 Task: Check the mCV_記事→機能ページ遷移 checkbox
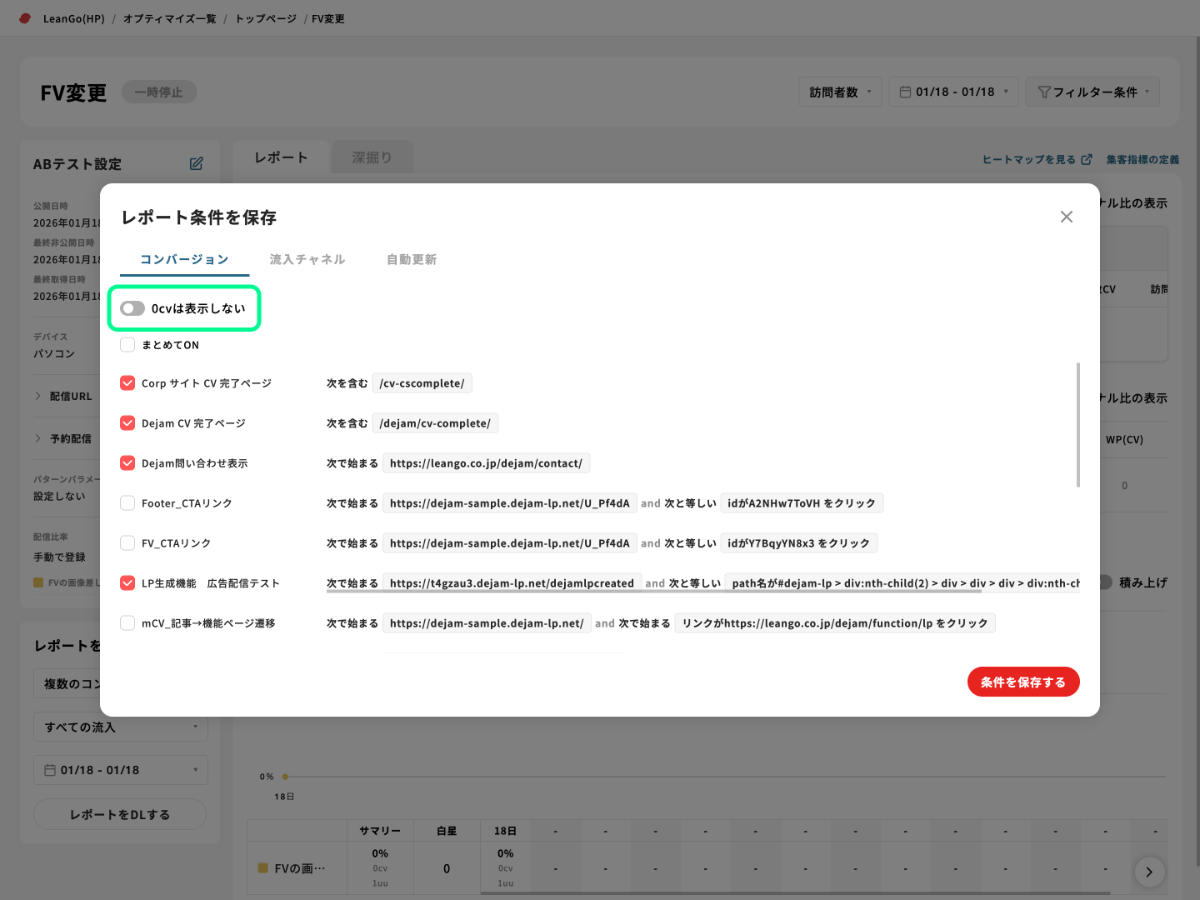pyautogui.click(x=127, y=623)
